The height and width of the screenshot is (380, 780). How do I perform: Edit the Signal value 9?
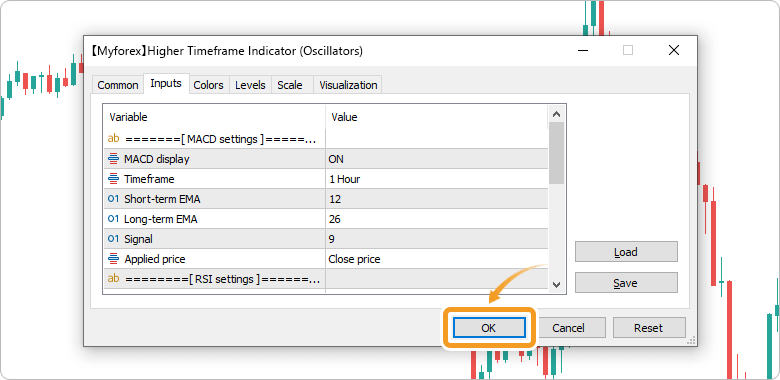click(x=437, y=239)
